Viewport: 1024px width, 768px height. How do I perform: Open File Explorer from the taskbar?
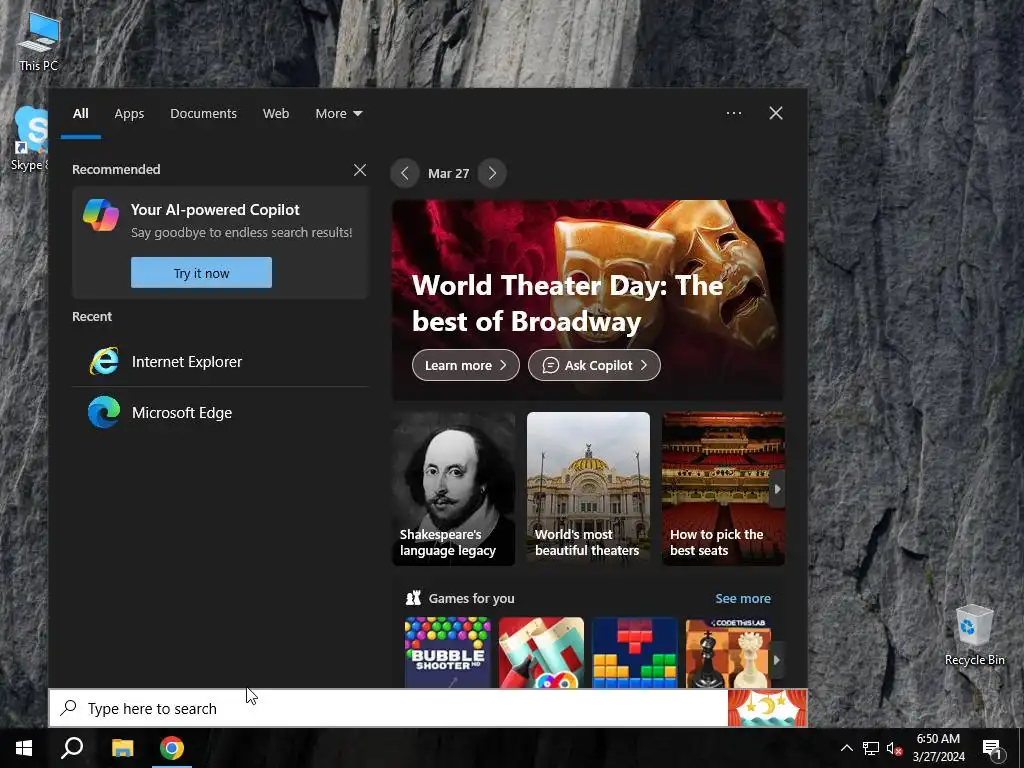coord(122,748)
